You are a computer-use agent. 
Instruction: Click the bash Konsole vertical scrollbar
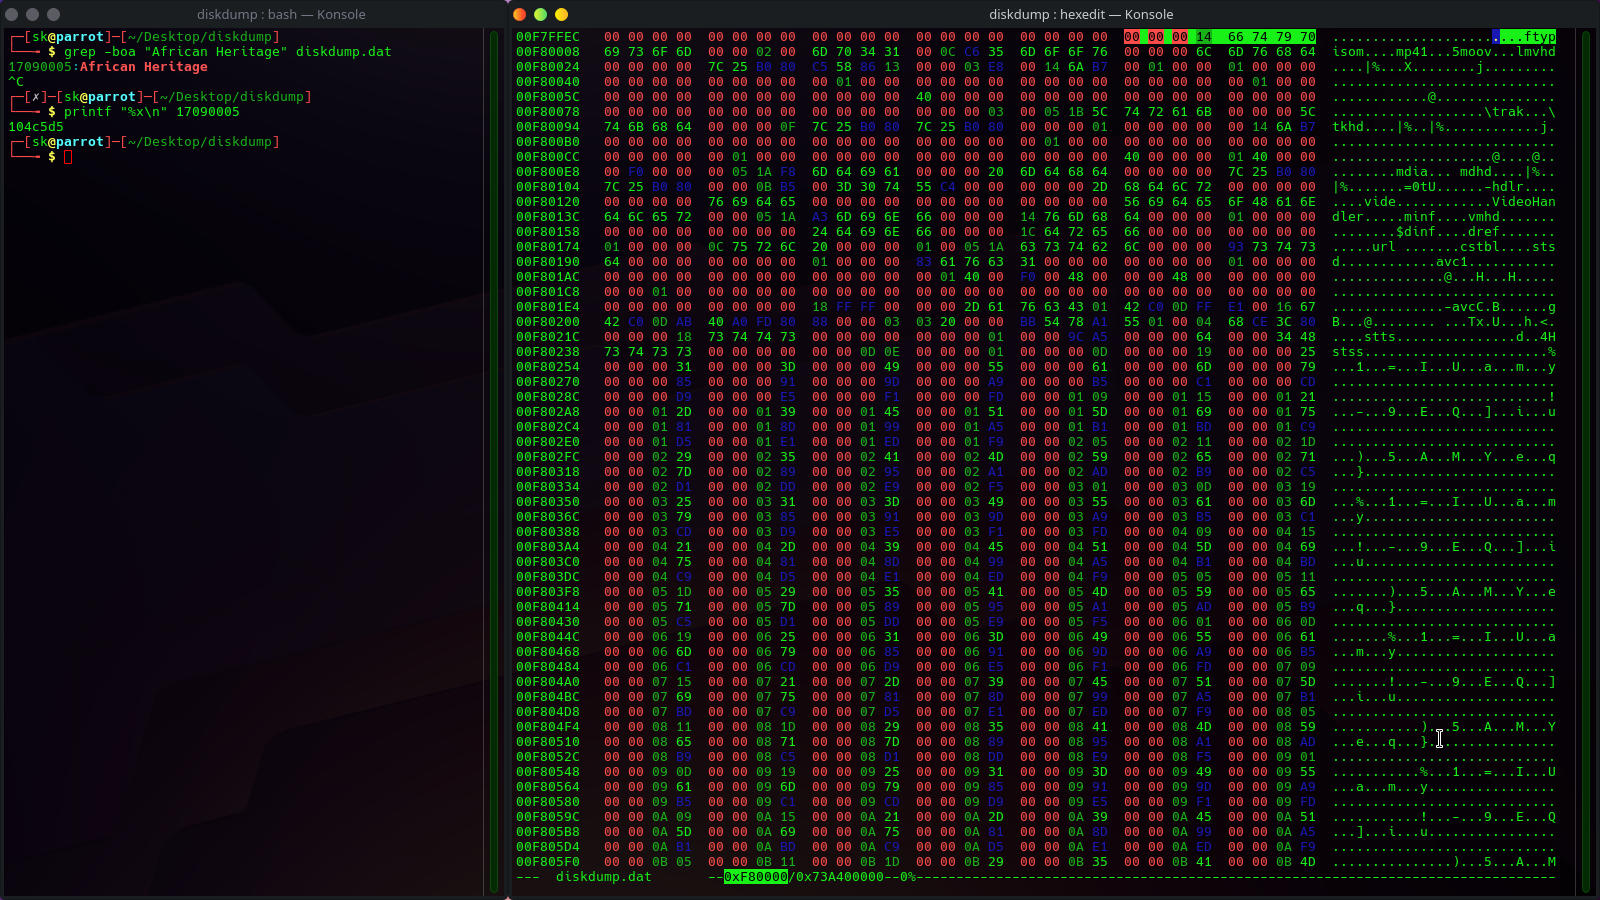tap(493, 460)
